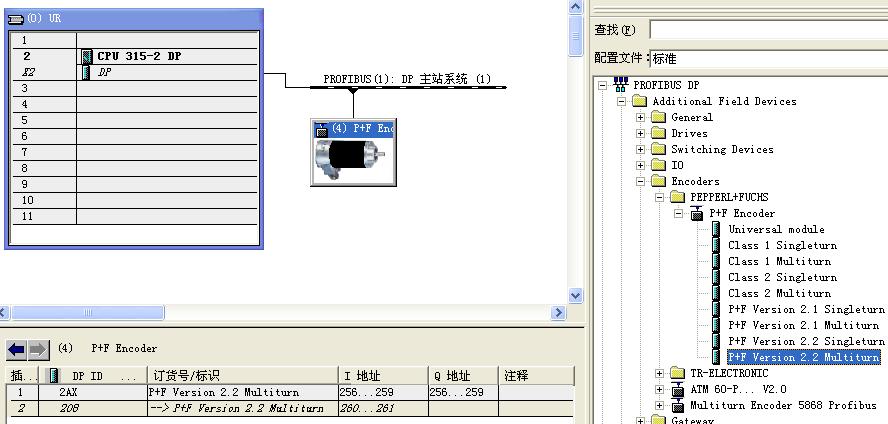The height and width of the screenshot is (424, 888).
Task: Click the Universal module icon
Action: click(x=716, y=229)
